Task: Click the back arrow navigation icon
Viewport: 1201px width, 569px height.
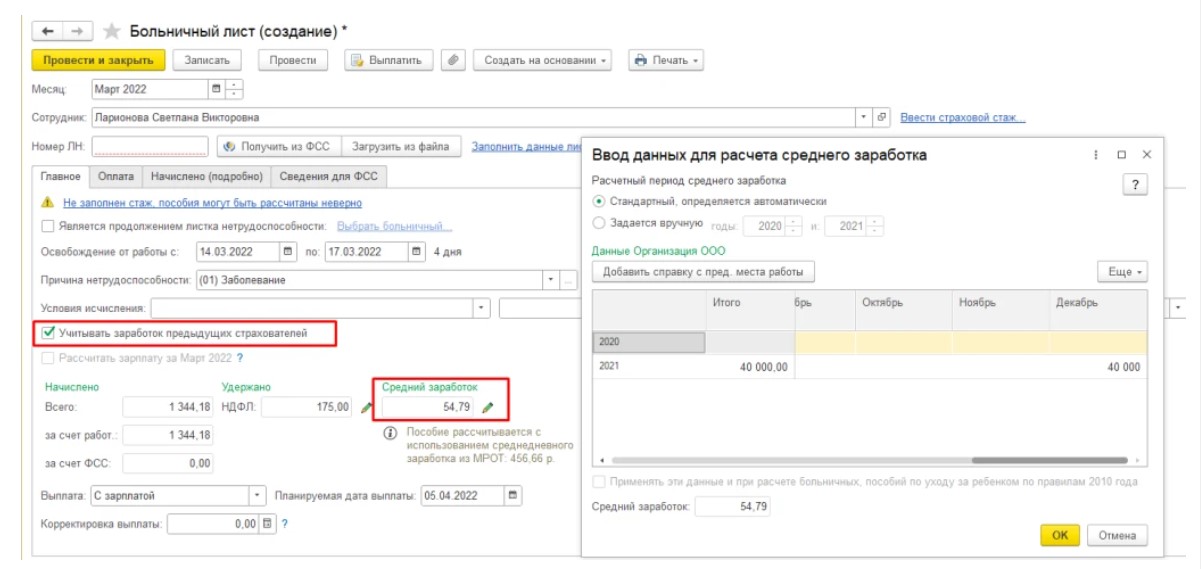Action: coord(49,32)
